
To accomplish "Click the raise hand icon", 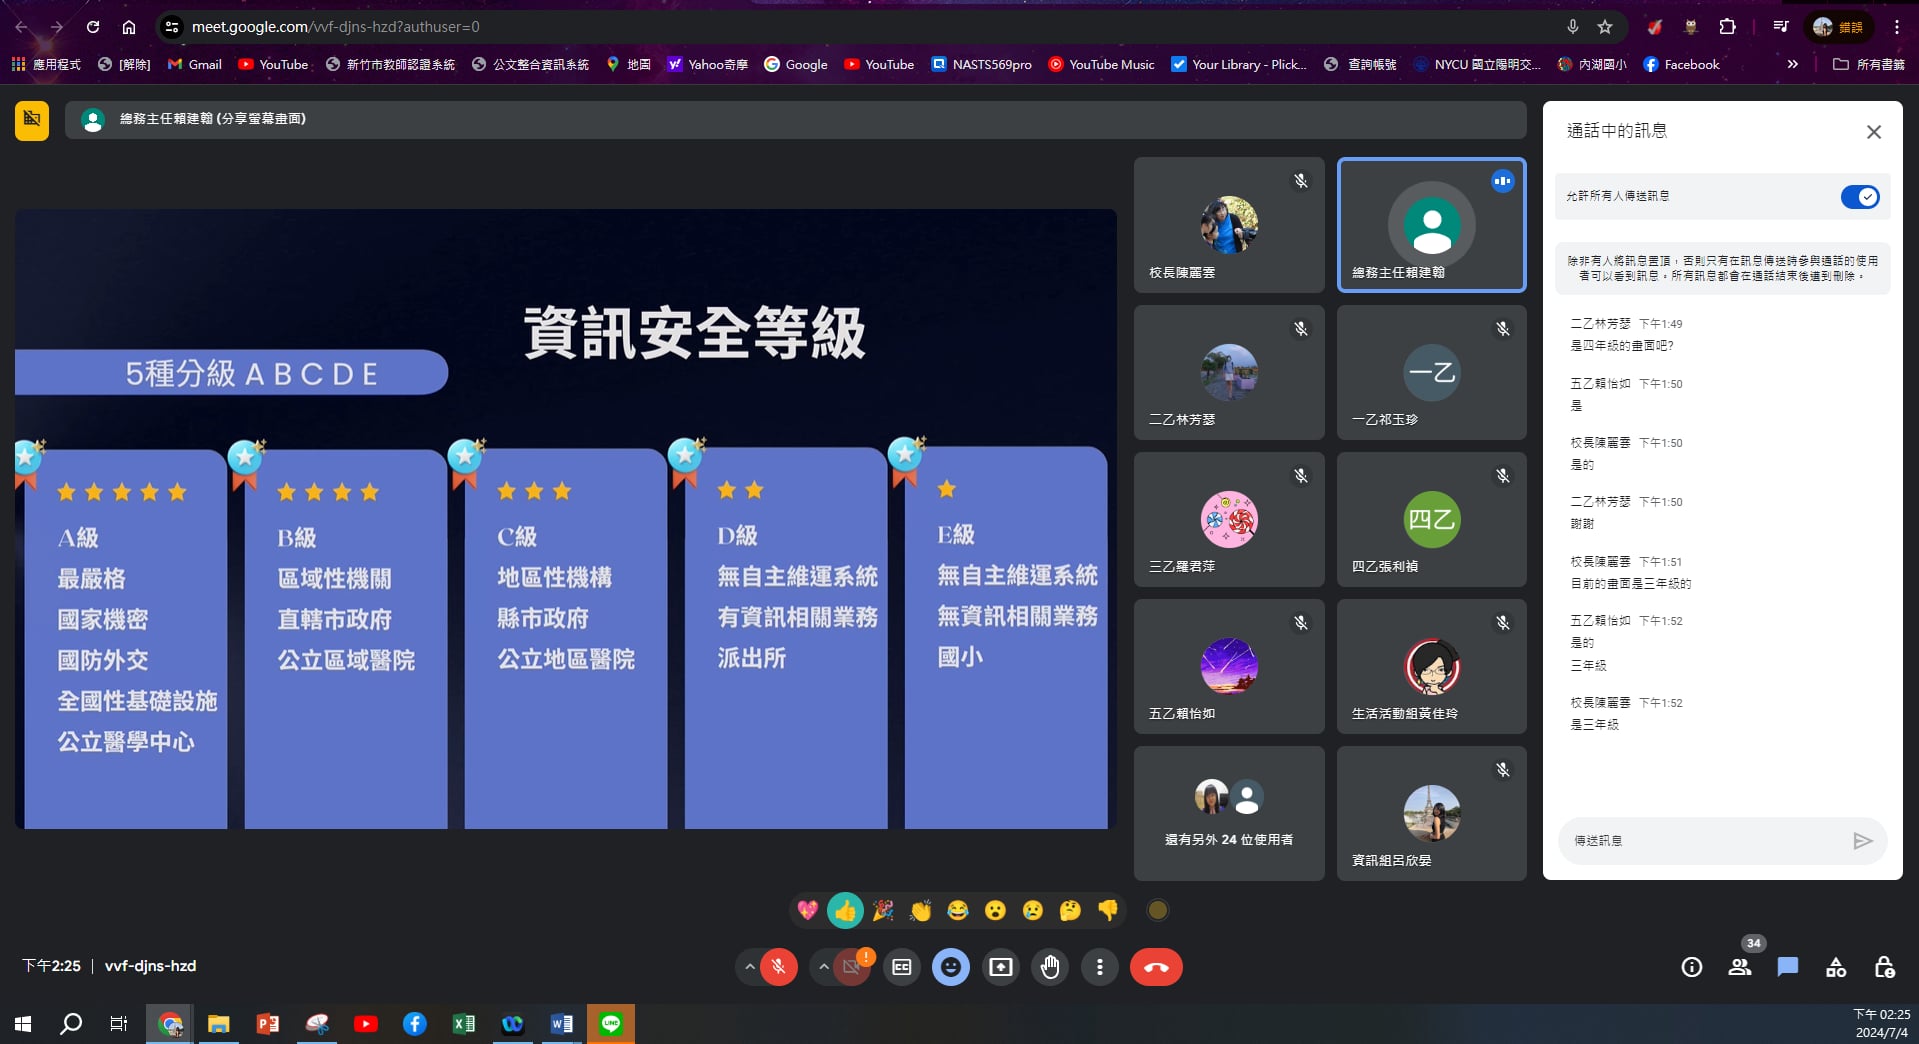I will tap(1050, 967).
